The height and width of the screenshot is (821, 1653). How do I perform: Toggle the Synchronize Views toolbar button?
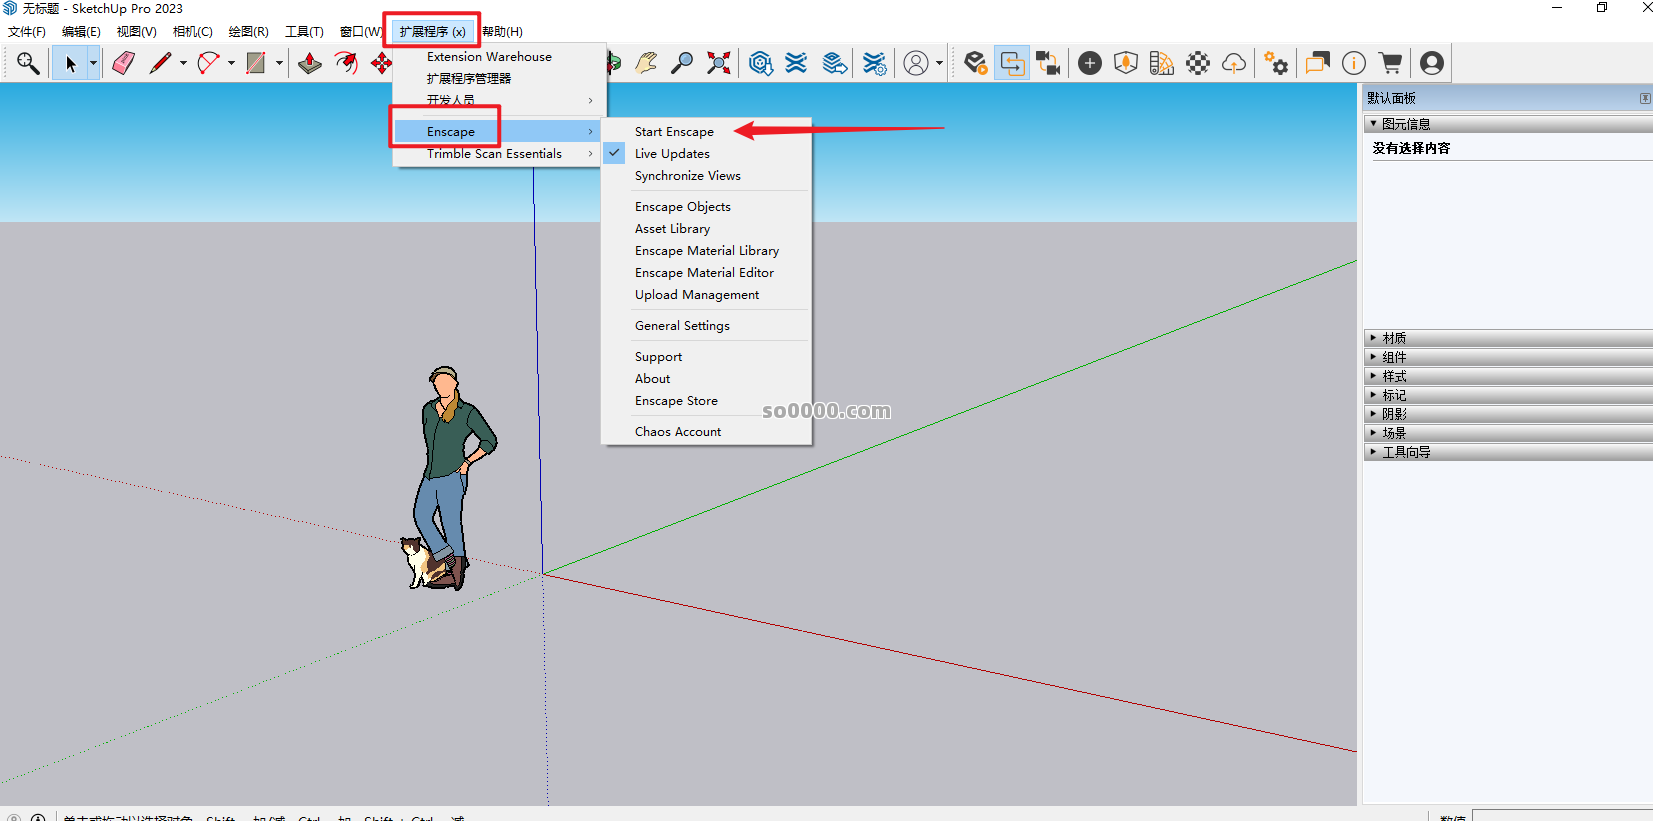(1048, 63)
